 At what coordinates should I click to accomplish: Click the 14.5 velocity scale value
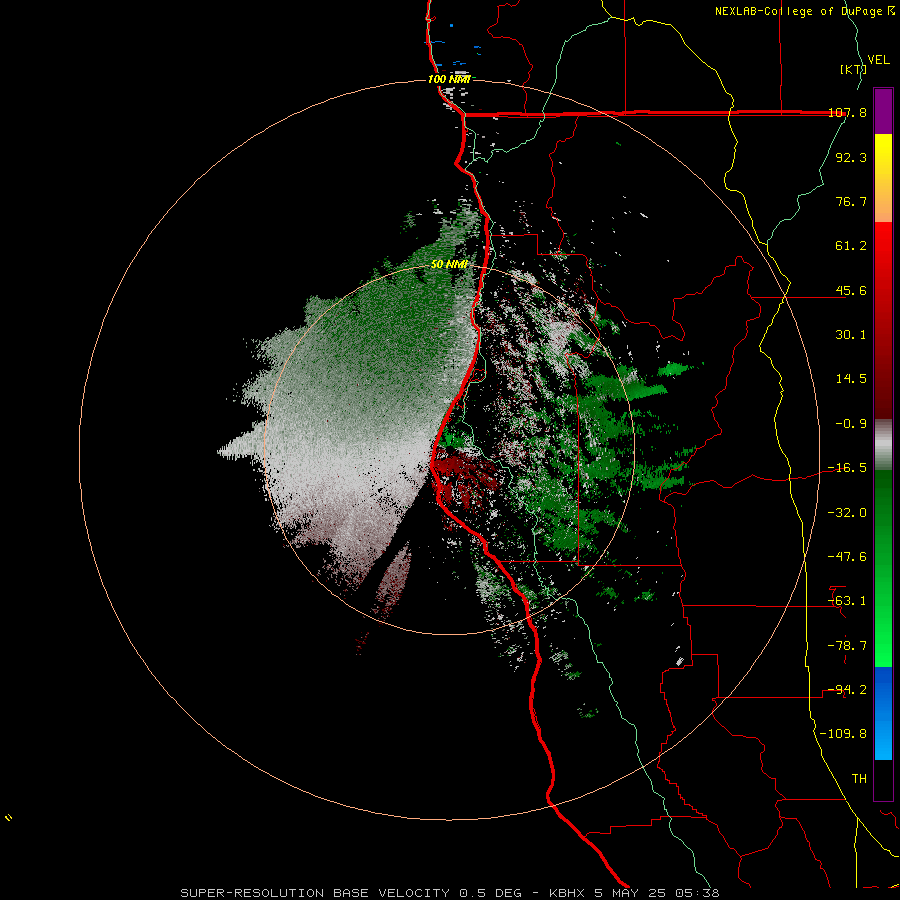click(x=851, y=379)
